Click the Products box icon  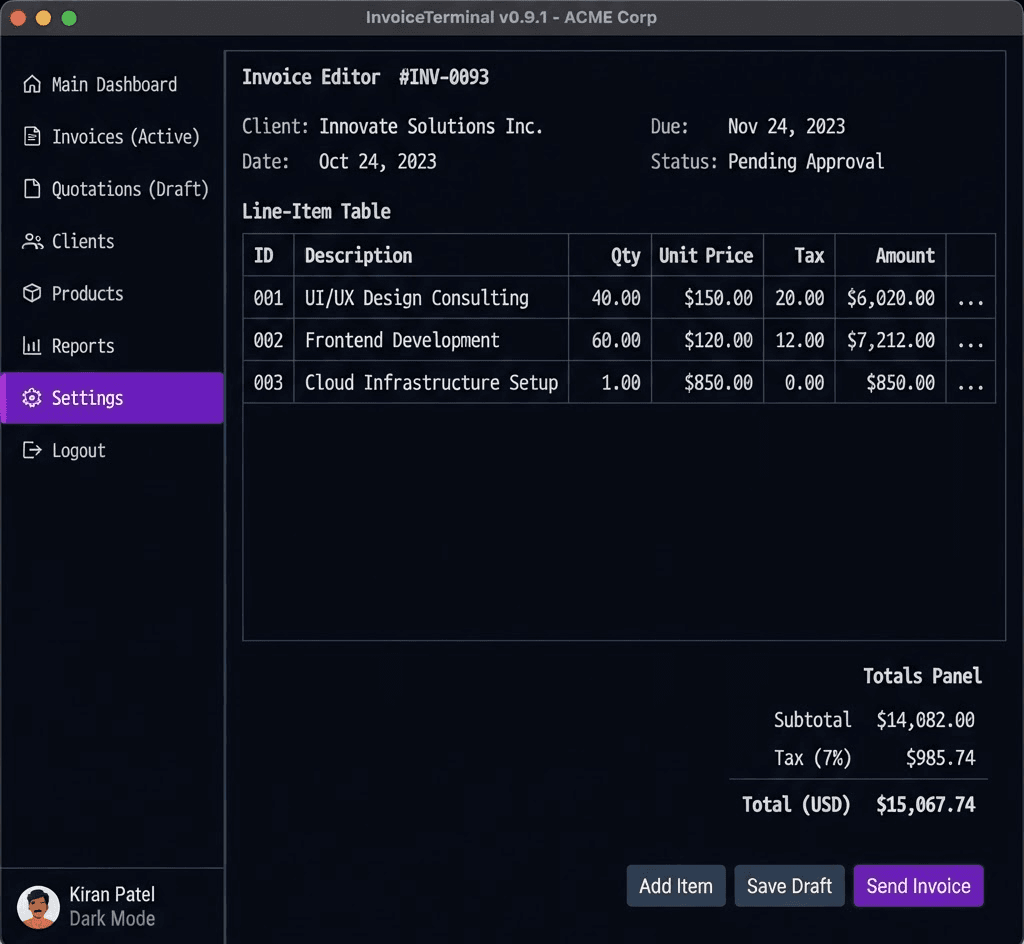coord(32,293)
